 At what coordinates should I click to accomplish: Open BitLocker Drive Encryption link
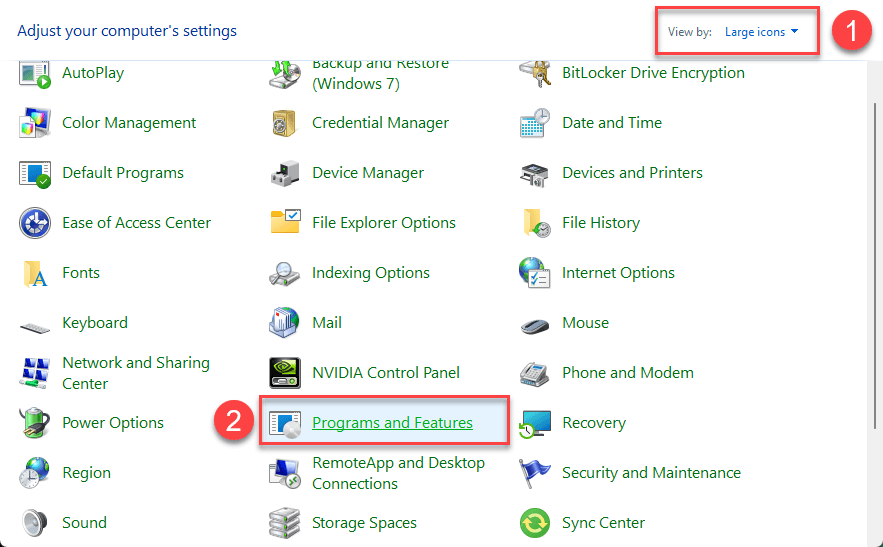pyautogui.click(x=653, y=73)
